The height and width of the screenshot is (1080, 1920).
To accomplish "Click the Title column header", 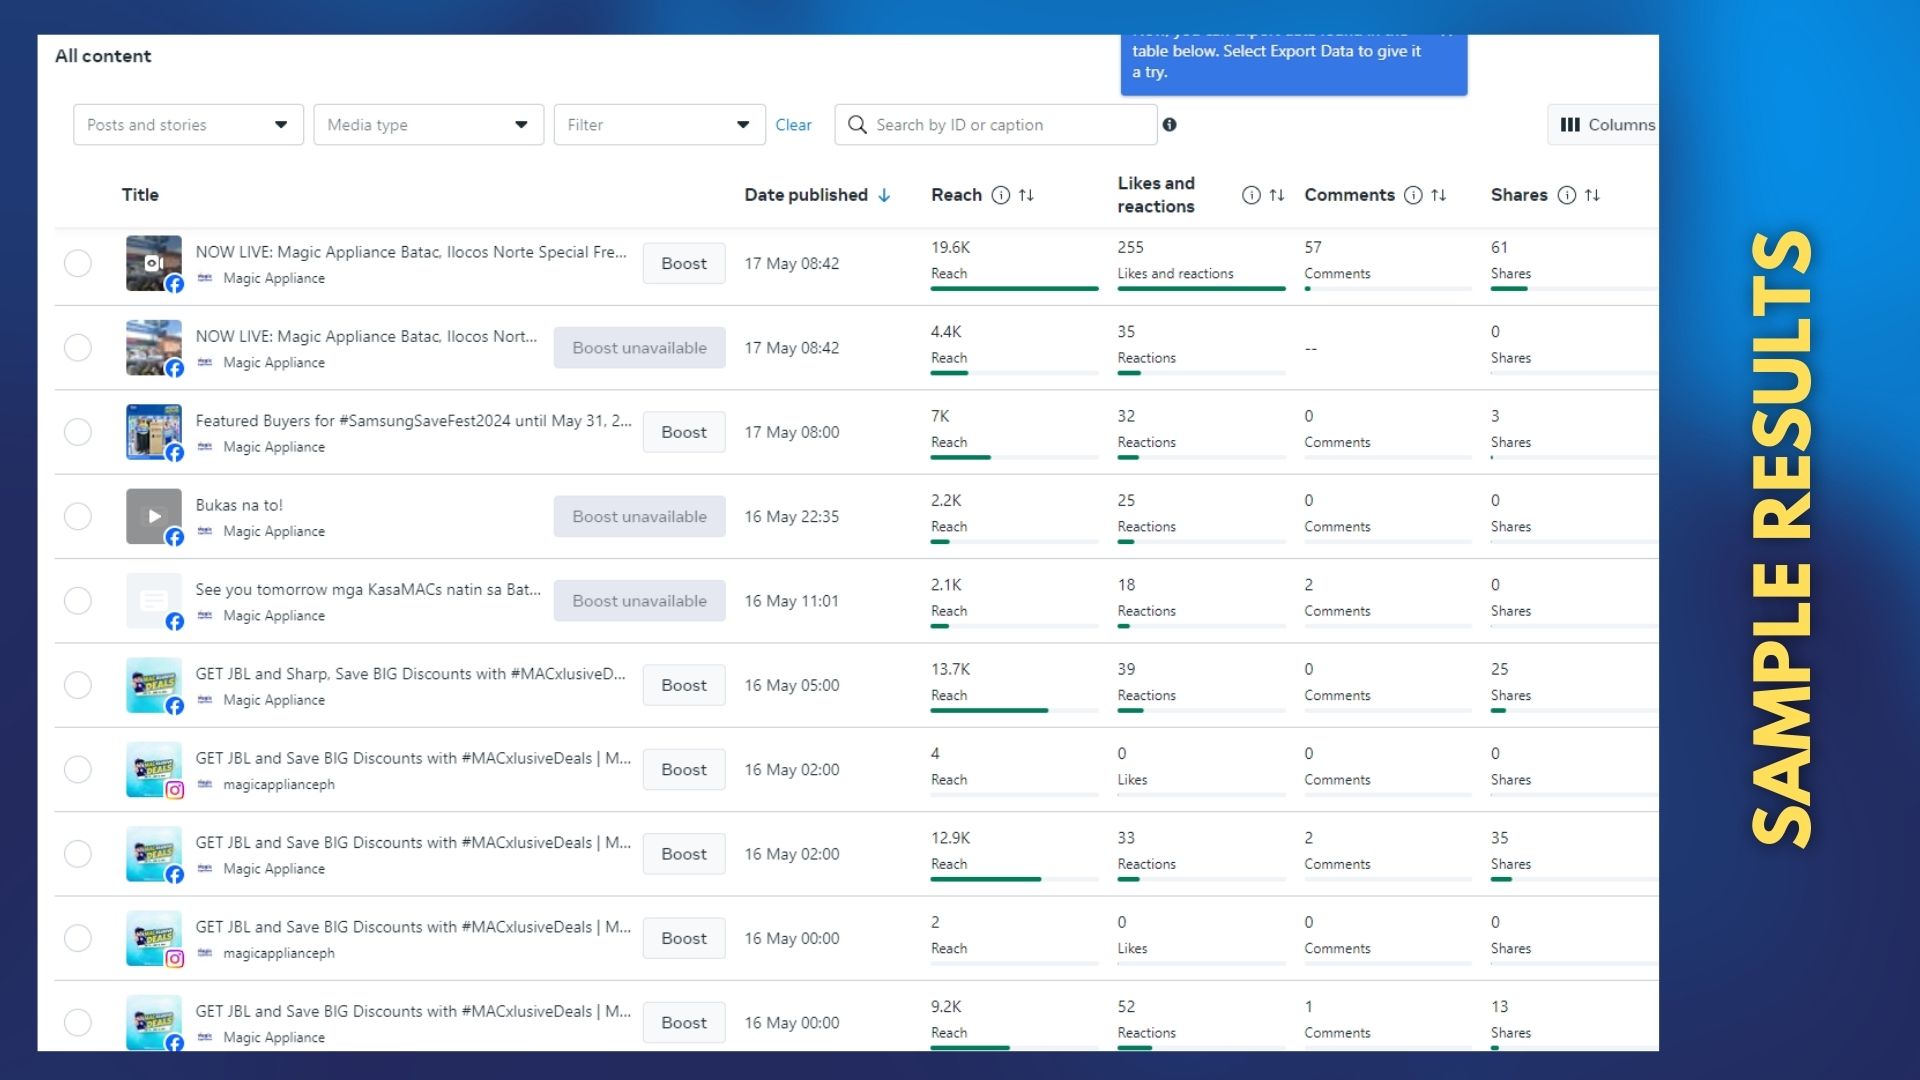I will 140,195.
